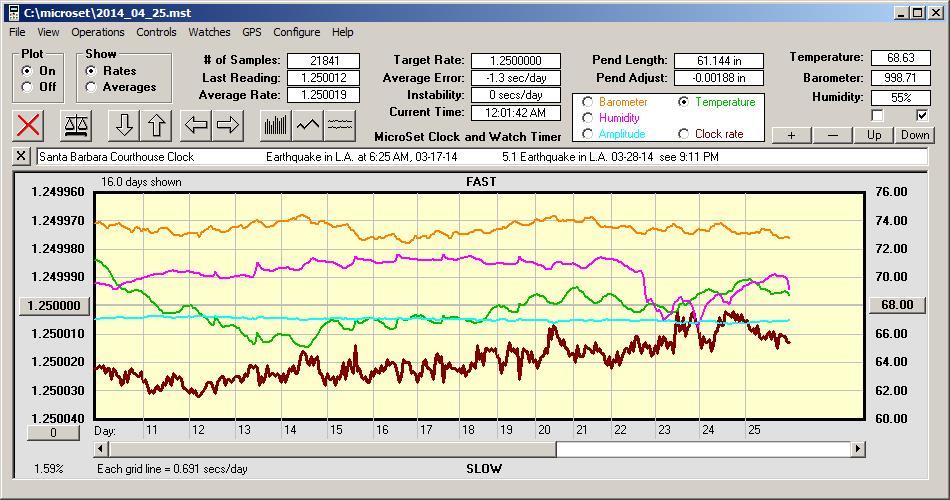
Task: Click the minus button
Action: tap(832, 135)
